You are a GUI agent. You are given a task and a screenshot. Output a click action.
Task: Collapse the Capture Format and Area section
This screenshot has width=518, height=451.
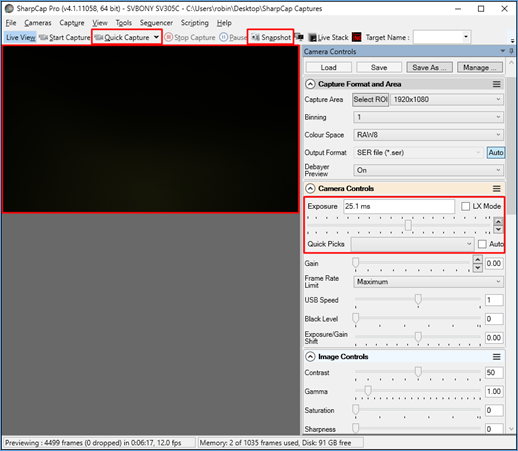(310, 84)
